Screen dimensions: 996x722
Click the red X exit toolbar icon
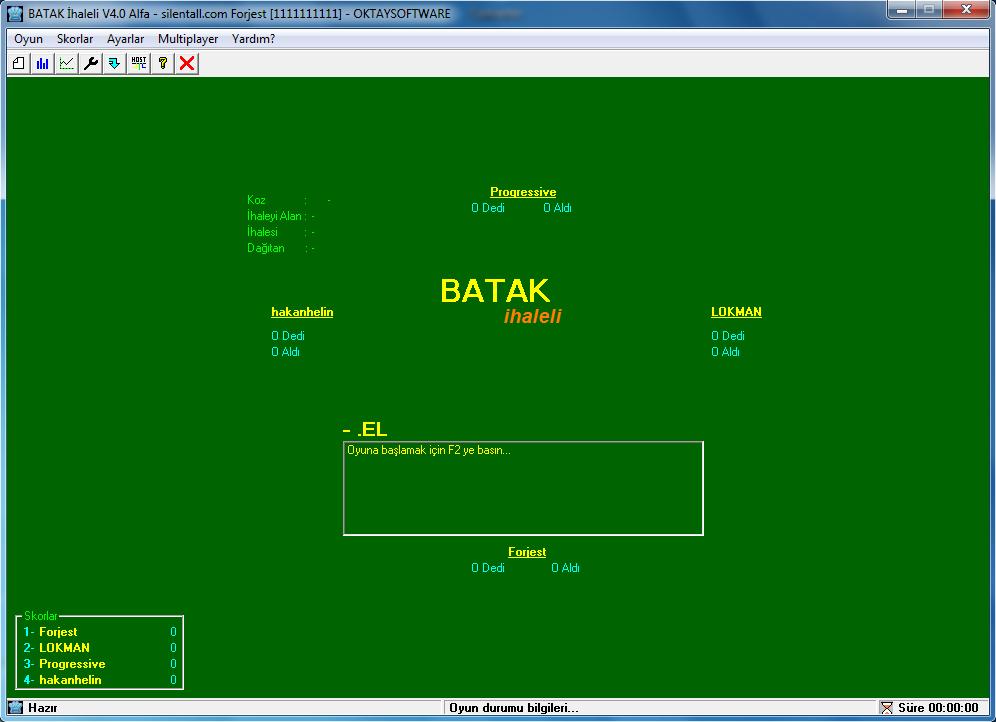[x=187, y=63]
